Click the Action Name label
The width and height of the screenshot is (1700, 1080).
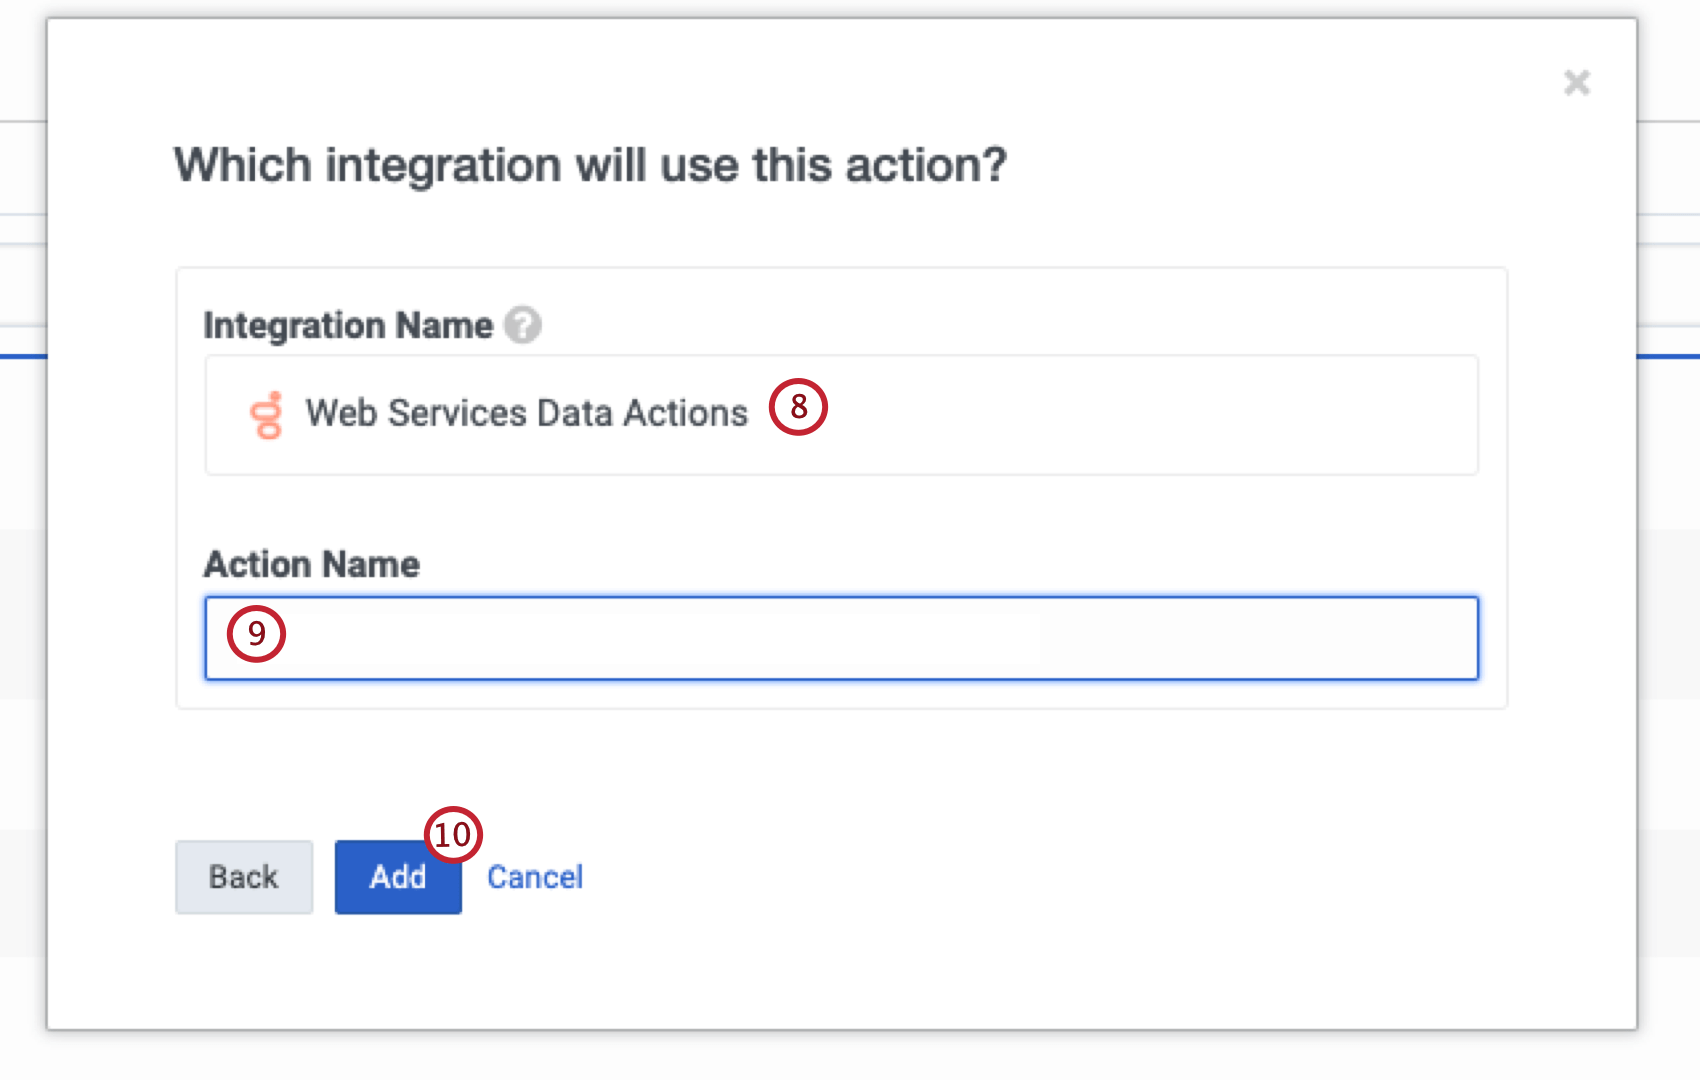311,563
